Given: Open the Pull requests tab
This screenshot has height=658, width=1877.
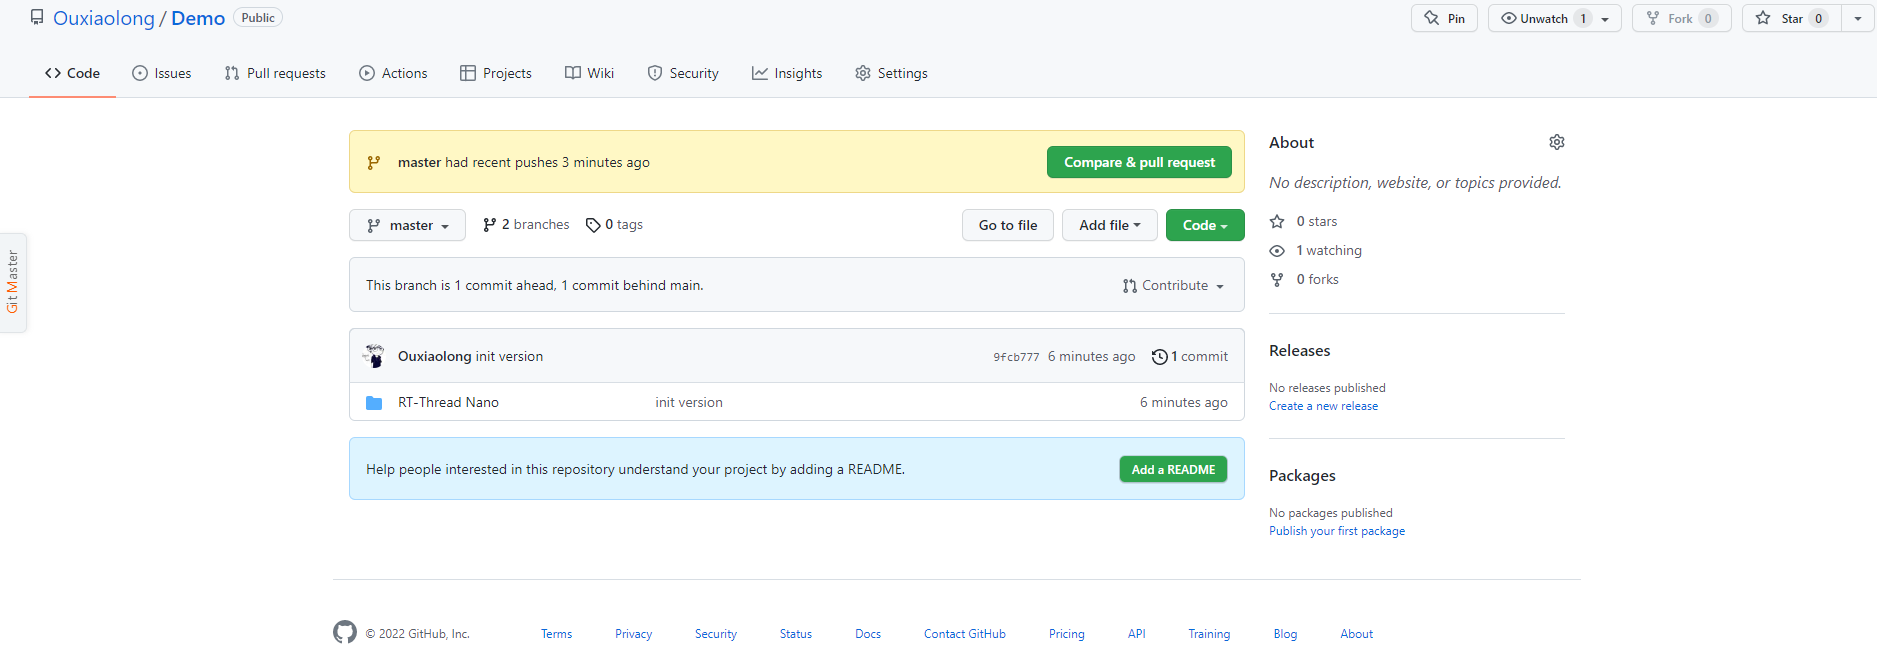Looking at the screenshot, I should tap(275, 73).
